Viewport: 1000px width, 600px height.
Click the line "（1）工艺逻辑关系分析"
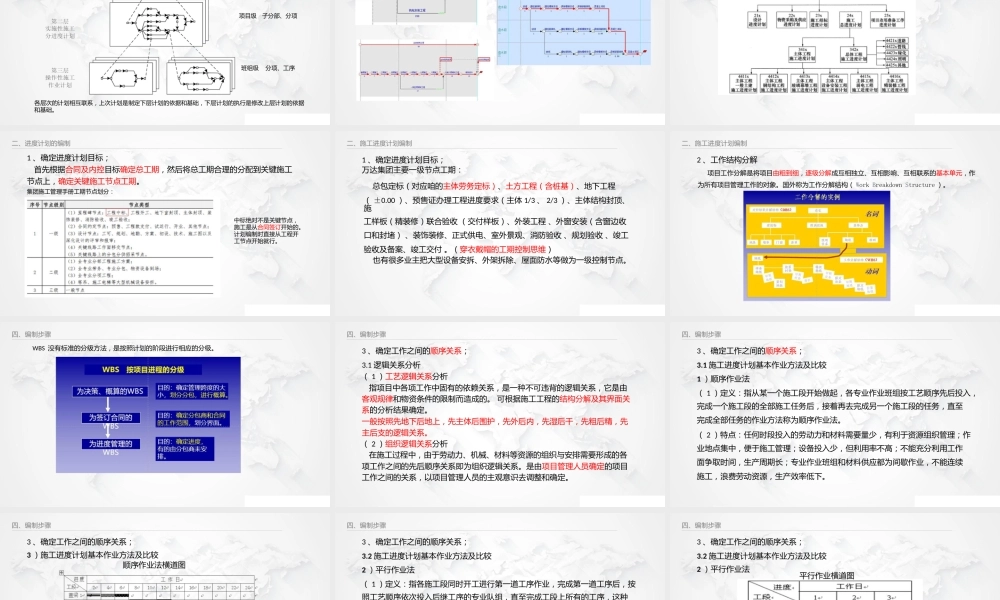pyautogui.click(x=404, y=377)
